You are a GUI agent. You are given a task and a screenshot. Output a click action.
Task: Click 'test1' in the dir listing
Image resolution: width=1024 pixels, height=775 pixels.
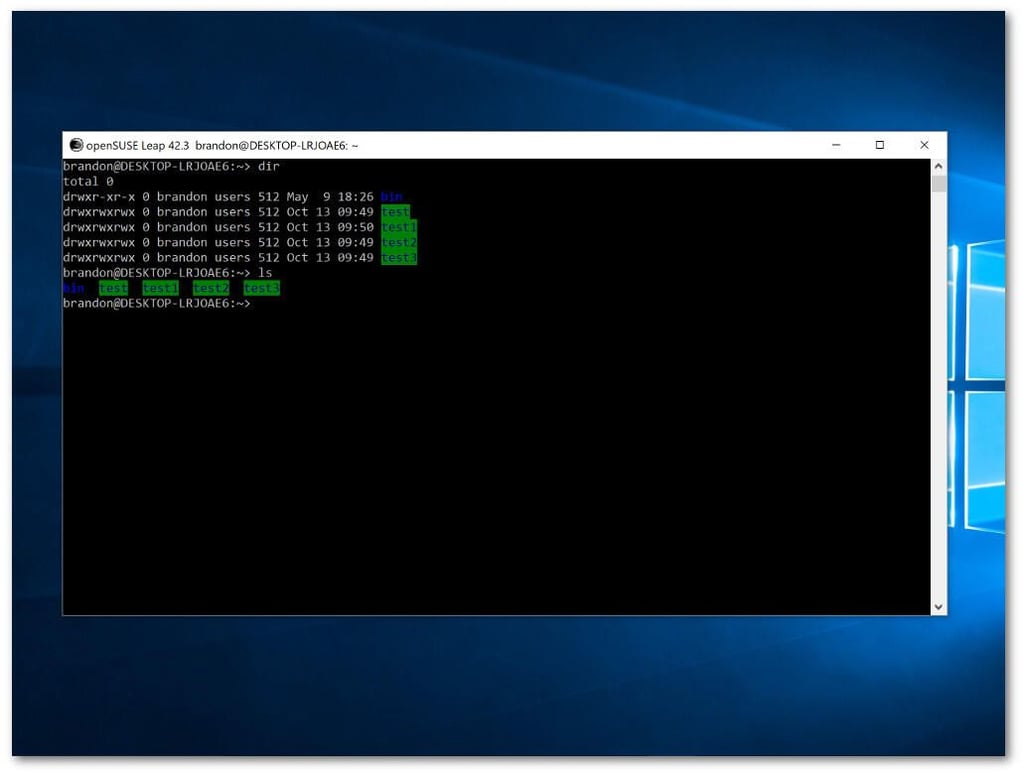(x=399, y=227)
